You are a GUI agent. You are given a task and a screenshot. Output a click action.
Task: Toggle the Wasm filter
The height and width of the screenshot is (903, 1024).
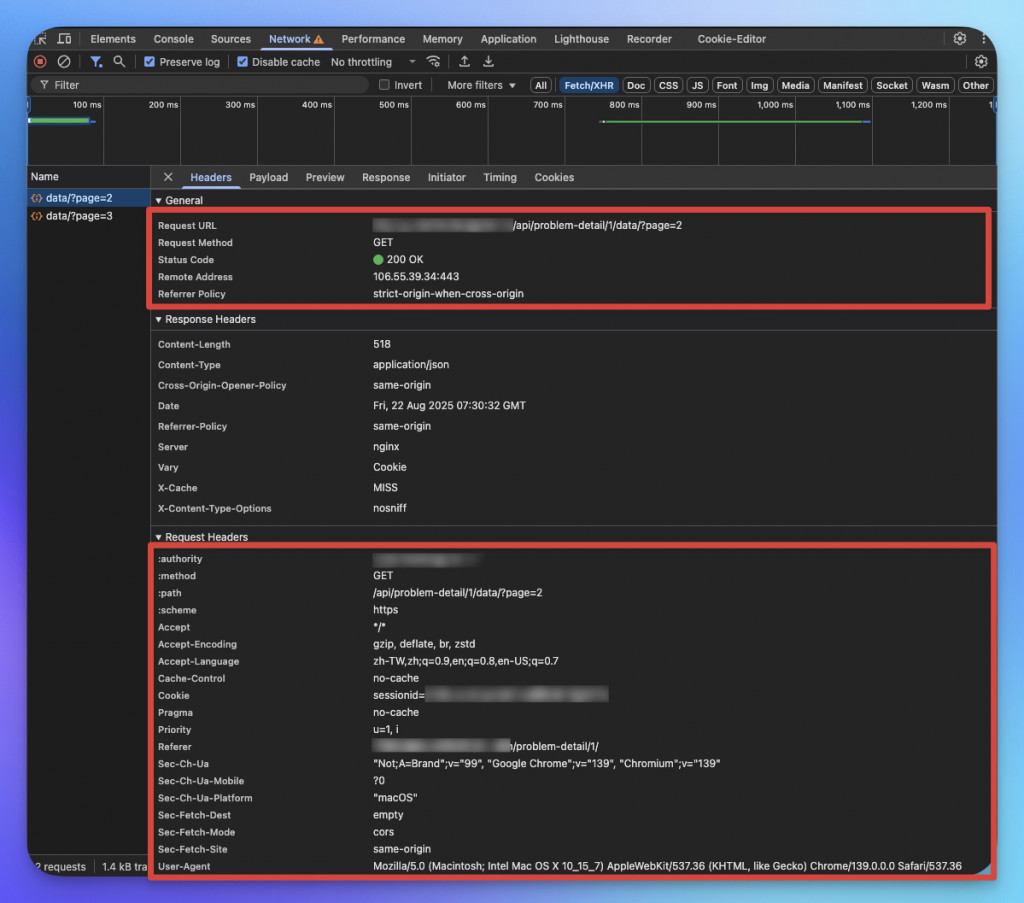[x=935, y=86]
